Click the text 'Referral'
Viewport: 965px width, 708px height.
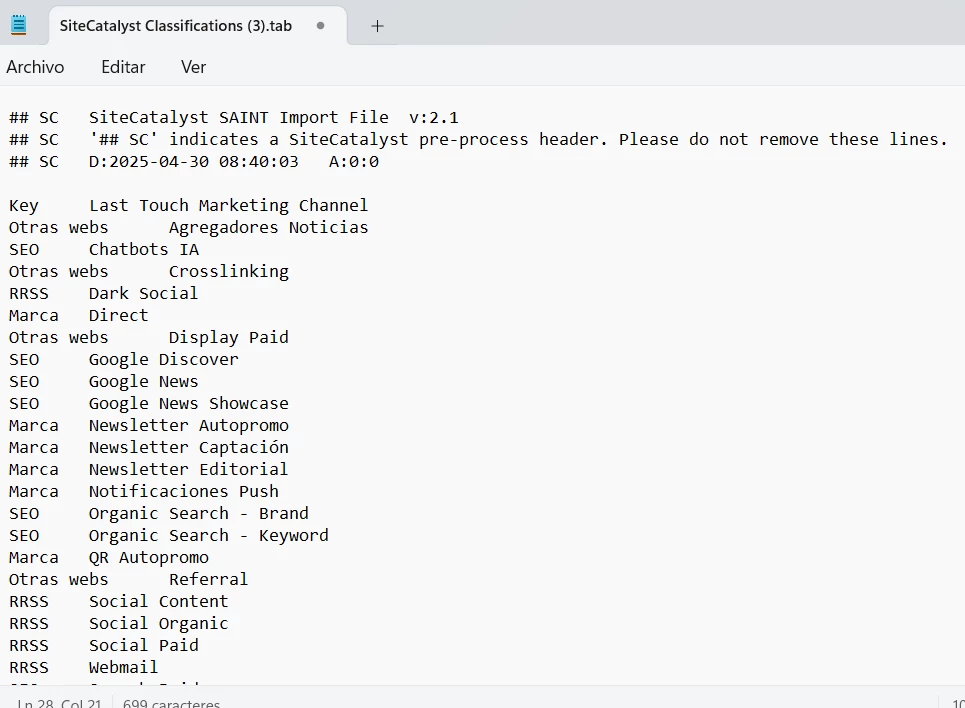tap(208, 580)
